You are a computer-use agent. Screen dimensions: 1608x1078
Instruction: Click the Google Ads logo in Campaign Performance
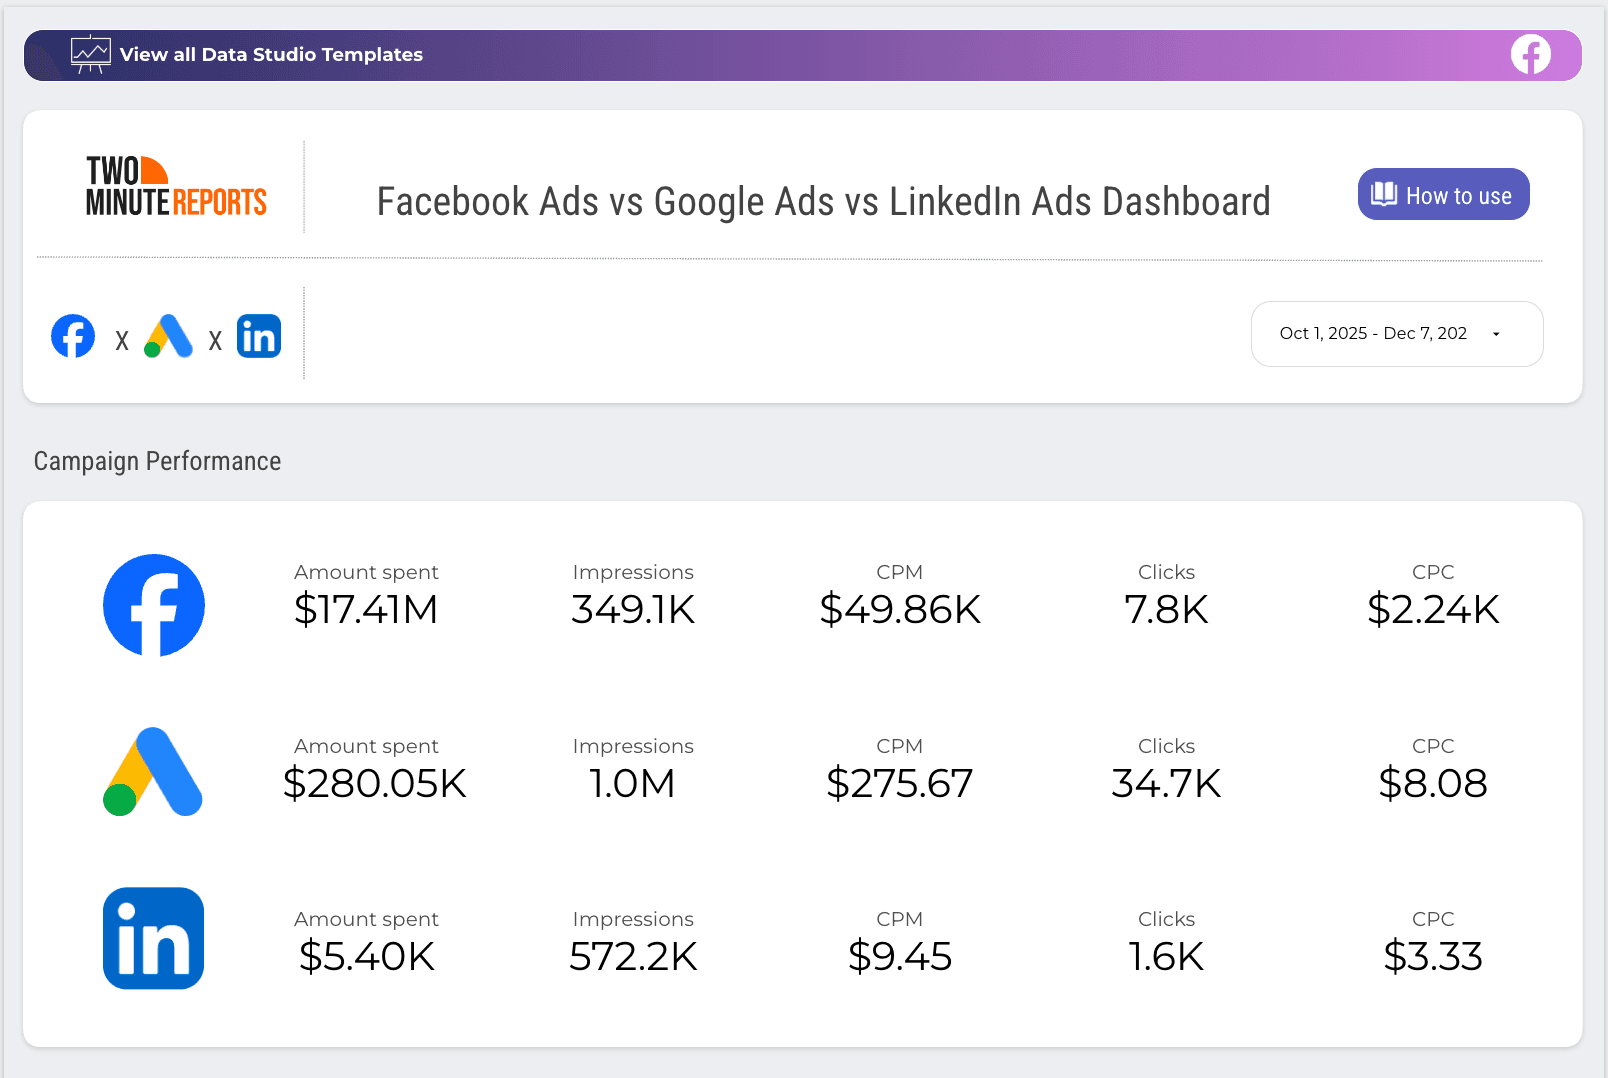153,772
